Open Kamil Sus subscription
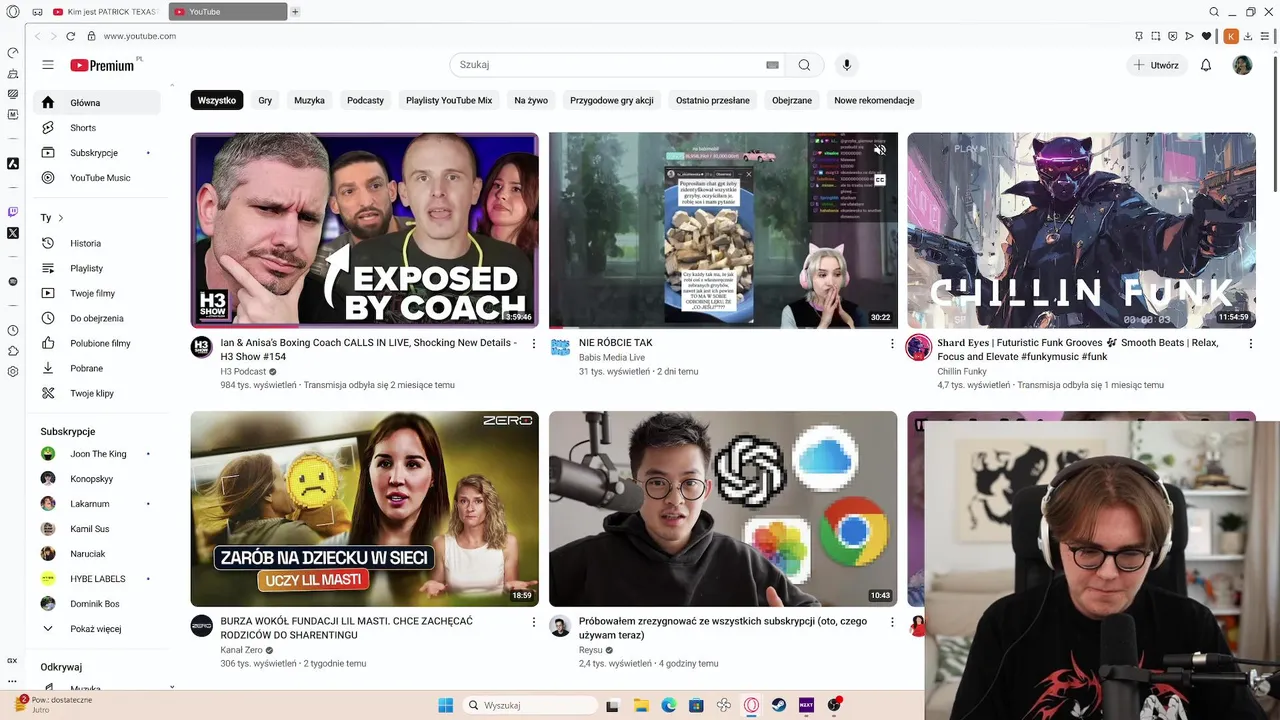 click(x=96, y=529)
